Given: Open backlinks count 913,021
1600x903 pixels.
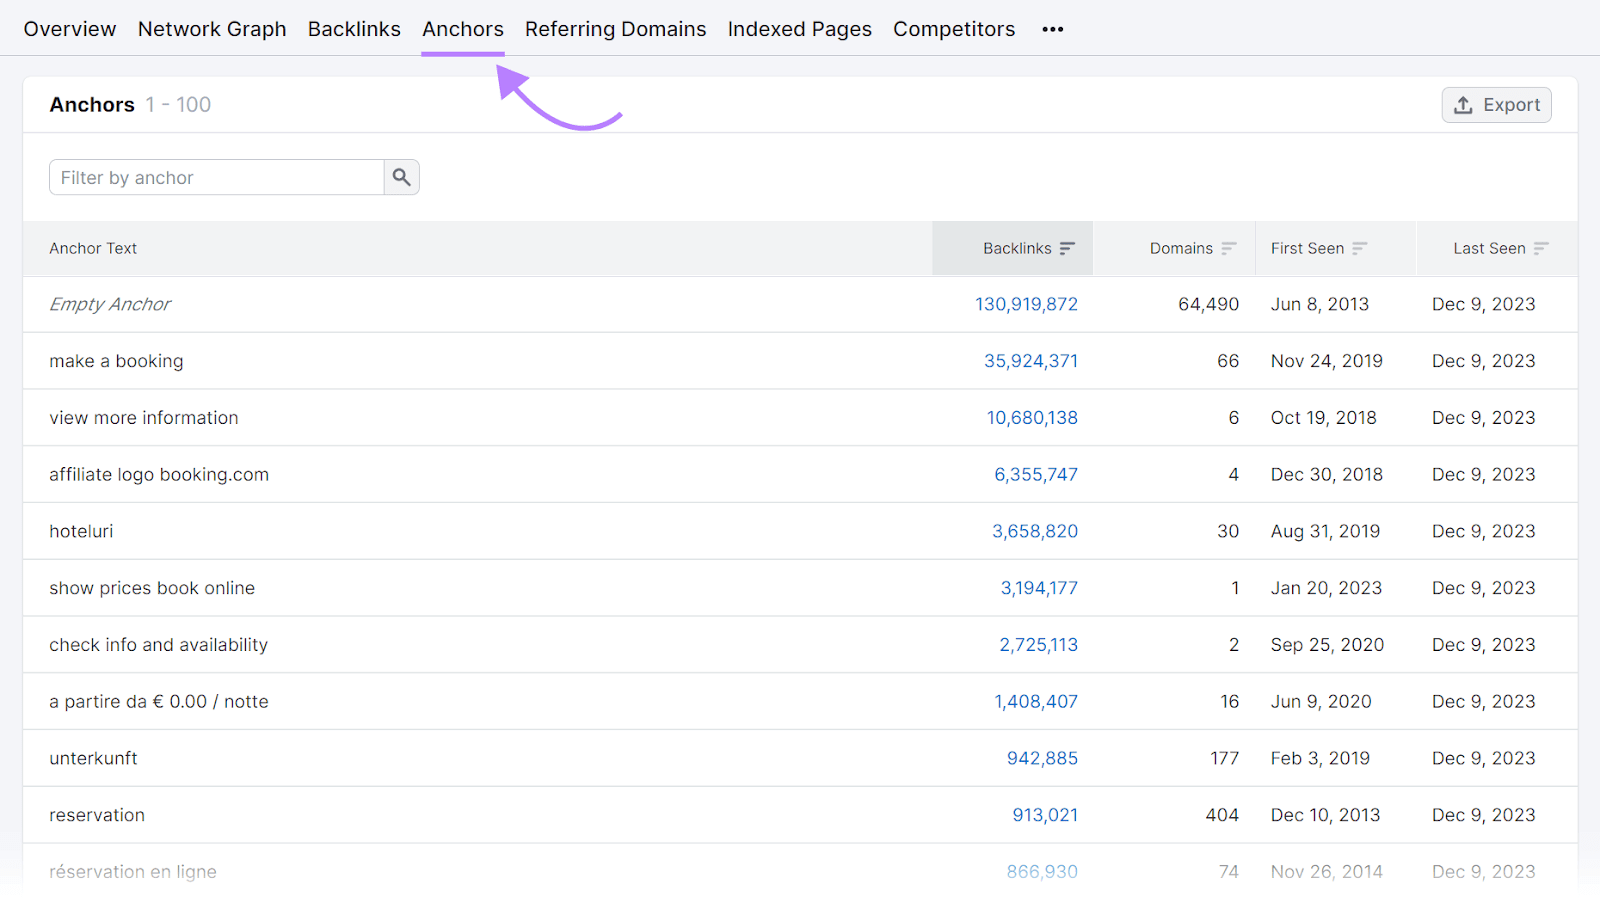Looking at the screenshot, I should pyautogui.click(x=1045, y=815).
